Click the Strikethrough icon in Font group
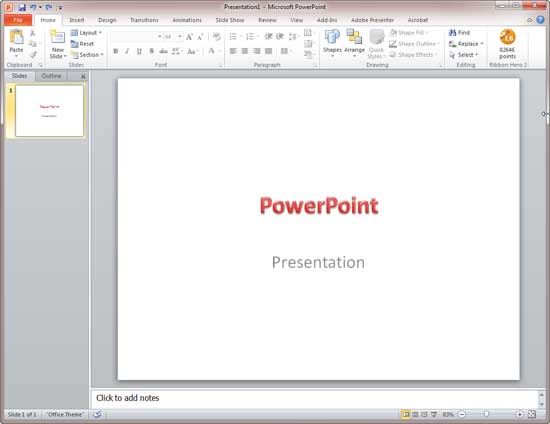Screen dimensions: 550x424 click(163, 51)
